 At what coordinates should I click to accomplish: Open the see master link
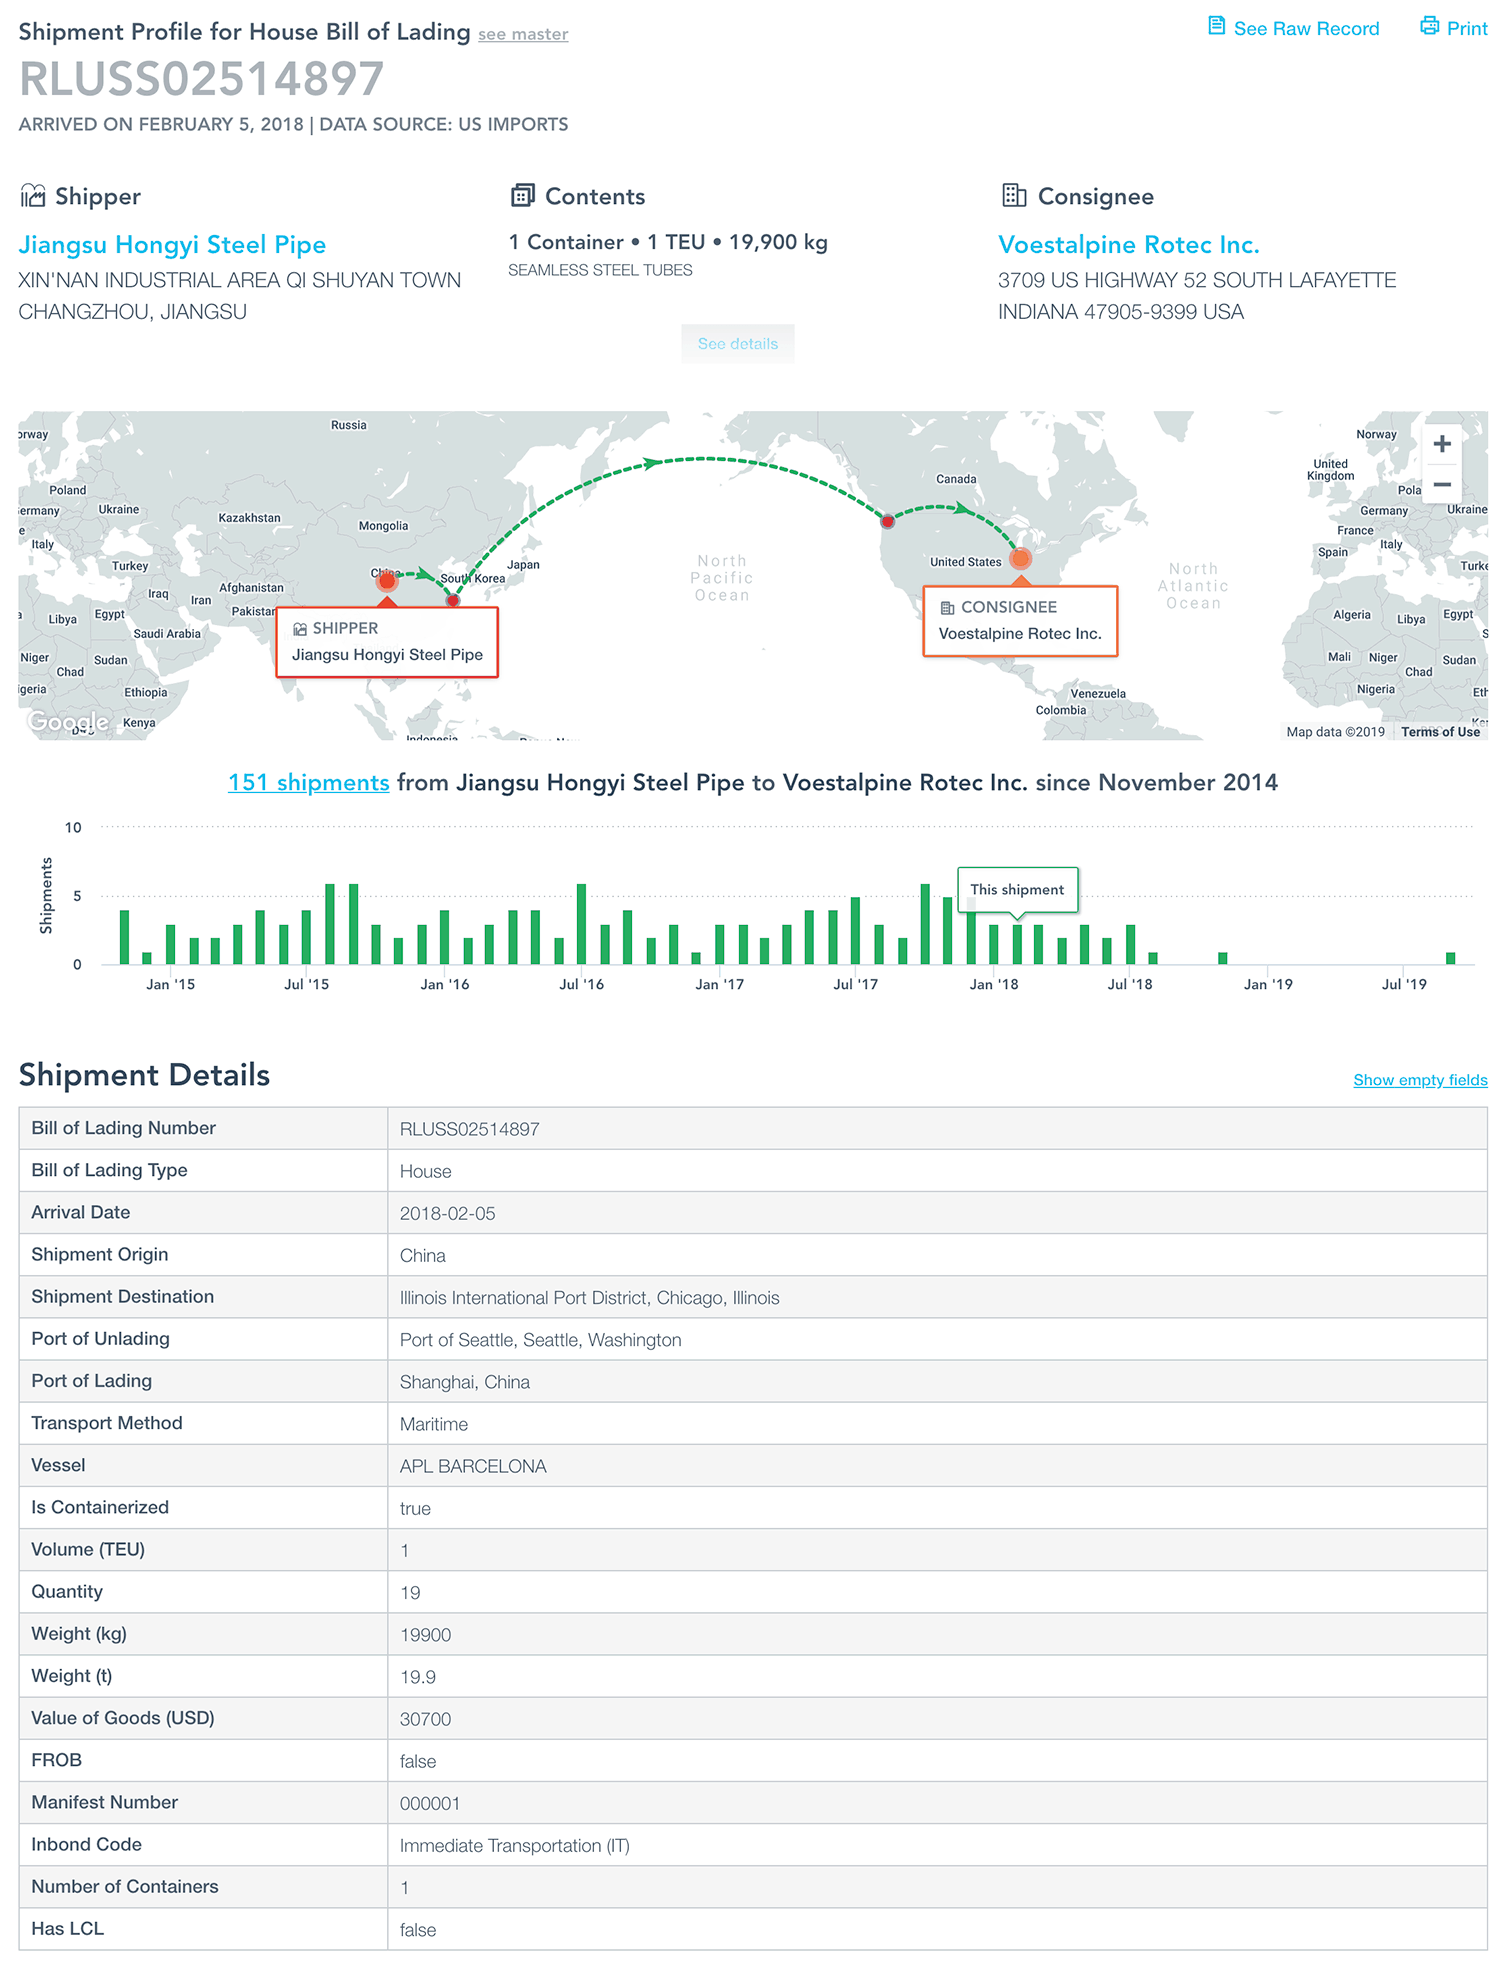[523, 34]
